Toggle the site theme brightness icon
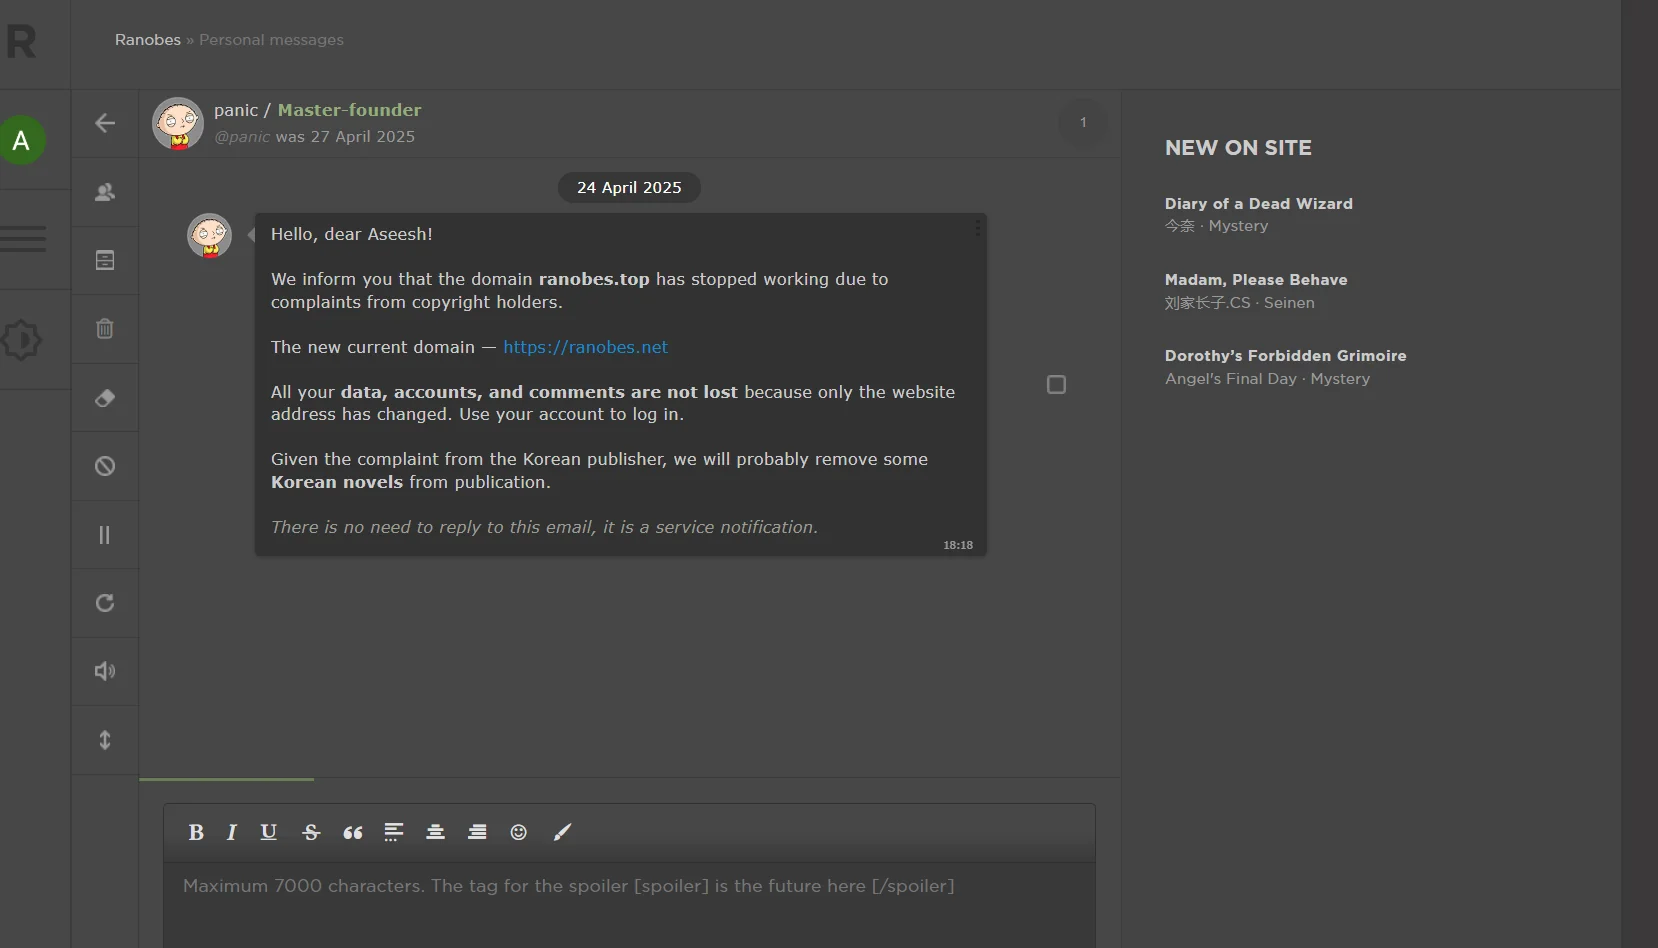 pyautogui.click(x=21, y=340)
